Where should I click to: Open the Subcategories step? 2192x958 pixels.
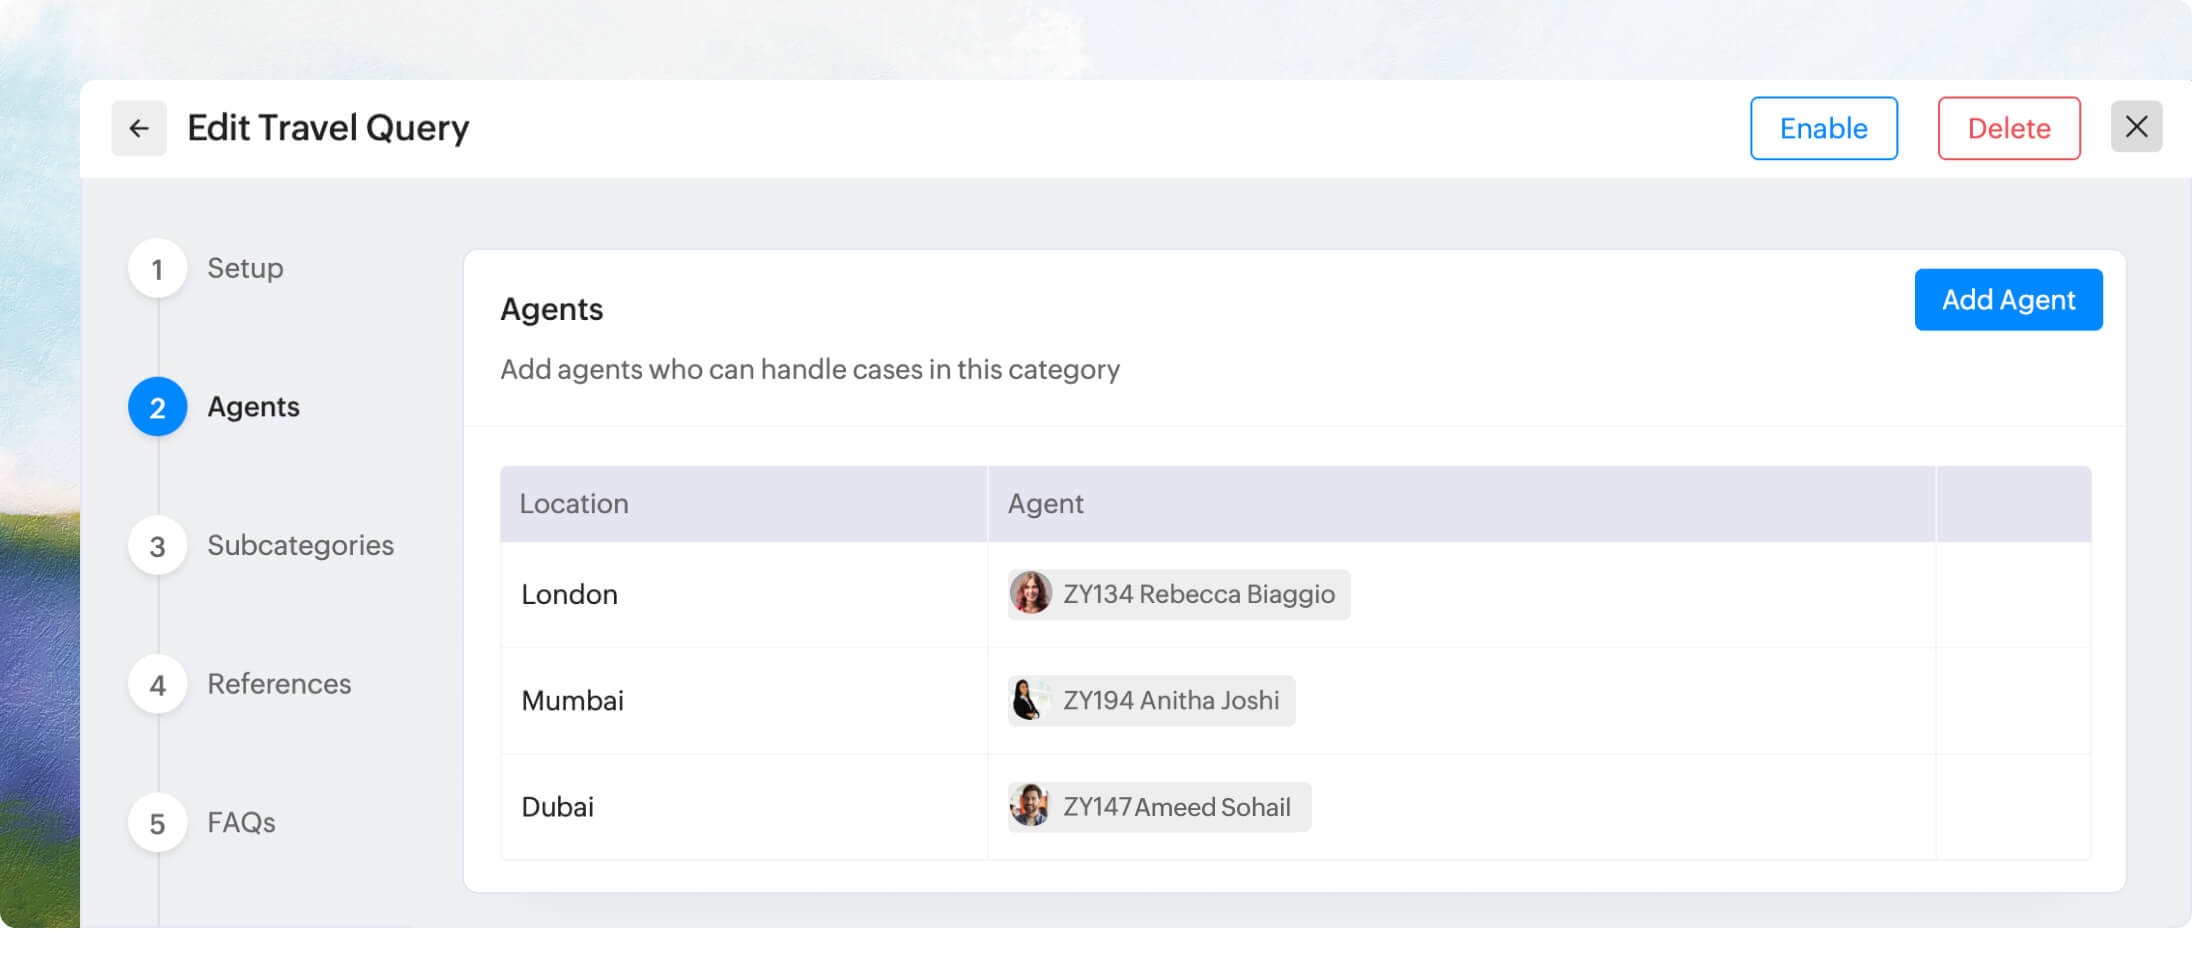pos(300,545)
